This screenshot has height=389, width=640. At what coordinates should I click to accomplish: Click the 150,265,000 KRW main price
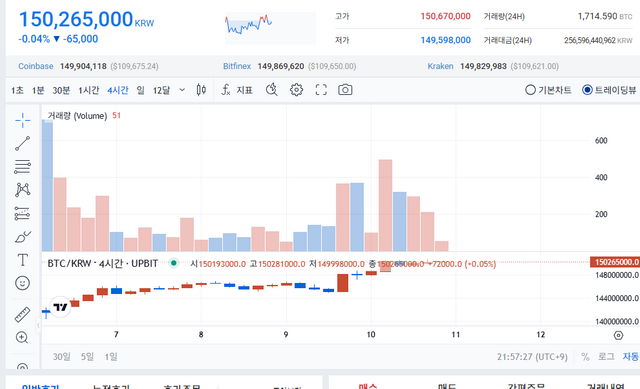click(x=87, y=19)
